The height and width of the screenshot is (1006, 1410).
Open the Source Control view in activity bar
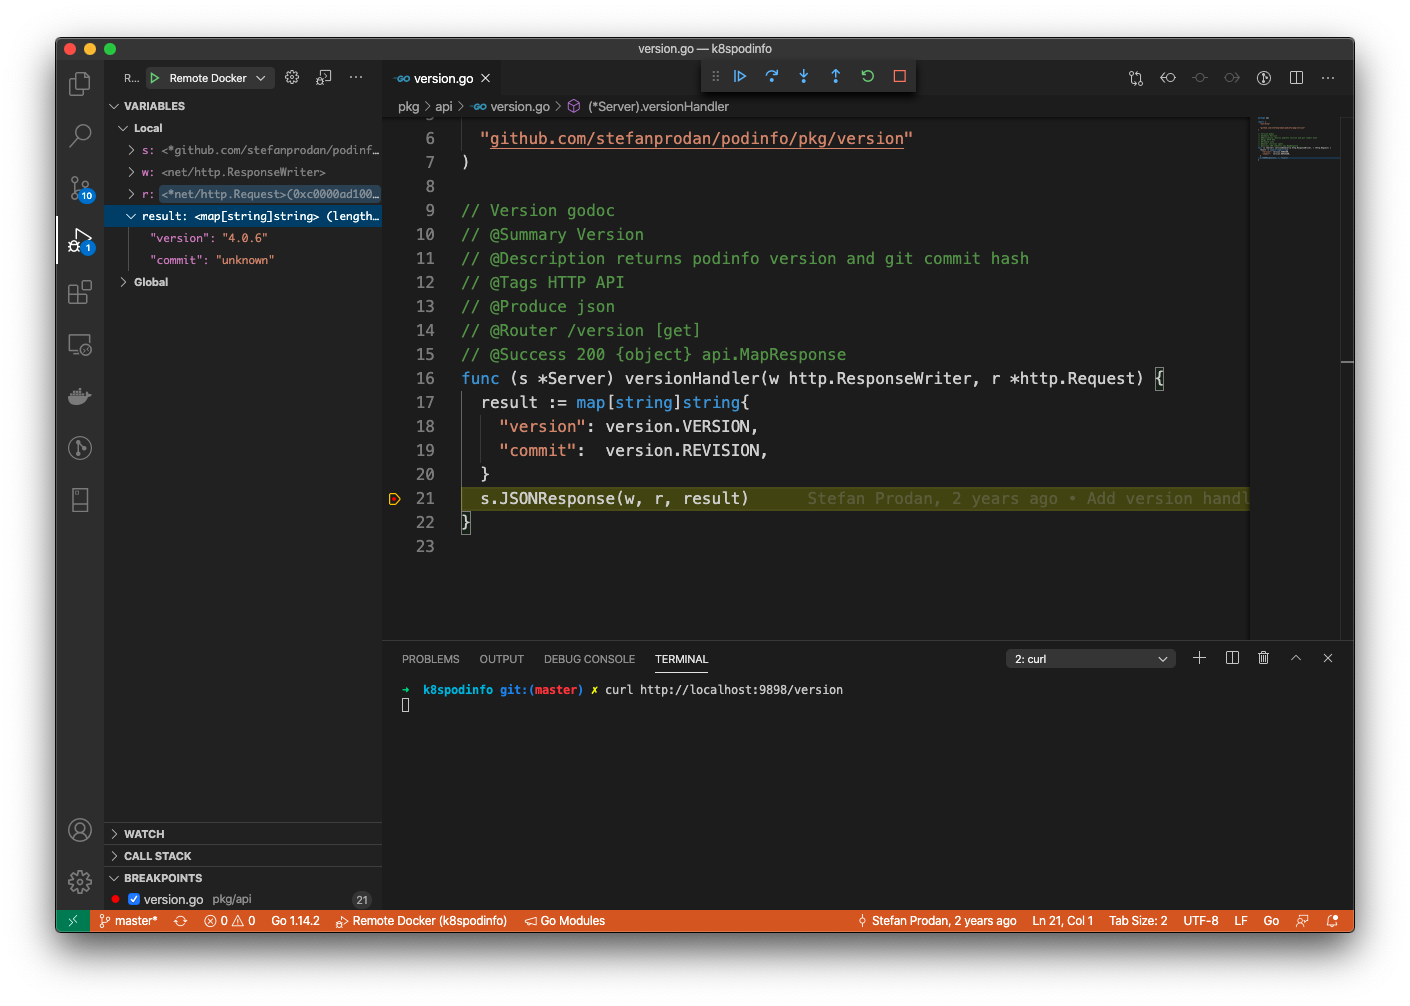click(80, 187)
